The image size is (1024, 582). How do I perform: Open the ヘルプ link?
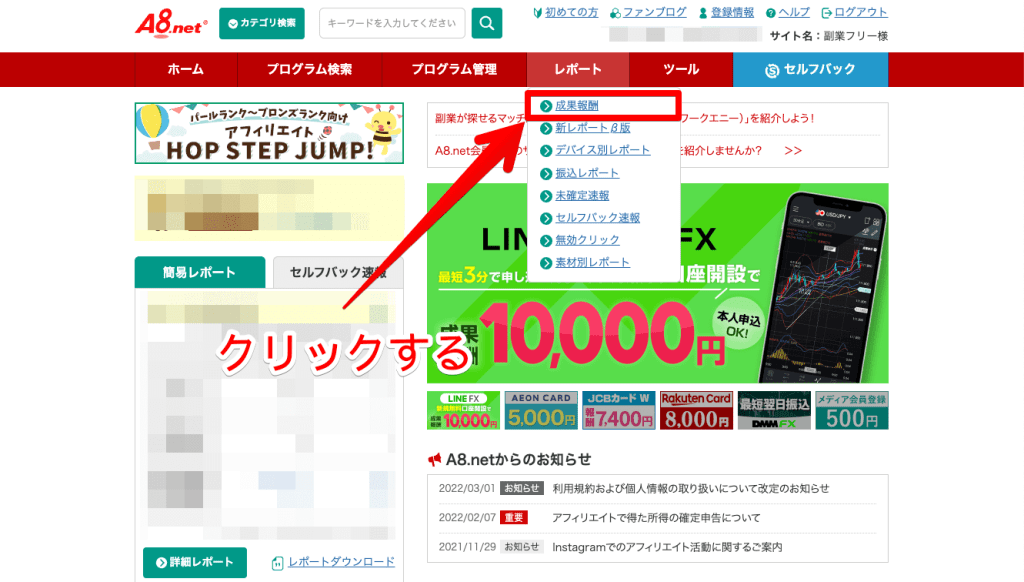click(x=794, y=12)
